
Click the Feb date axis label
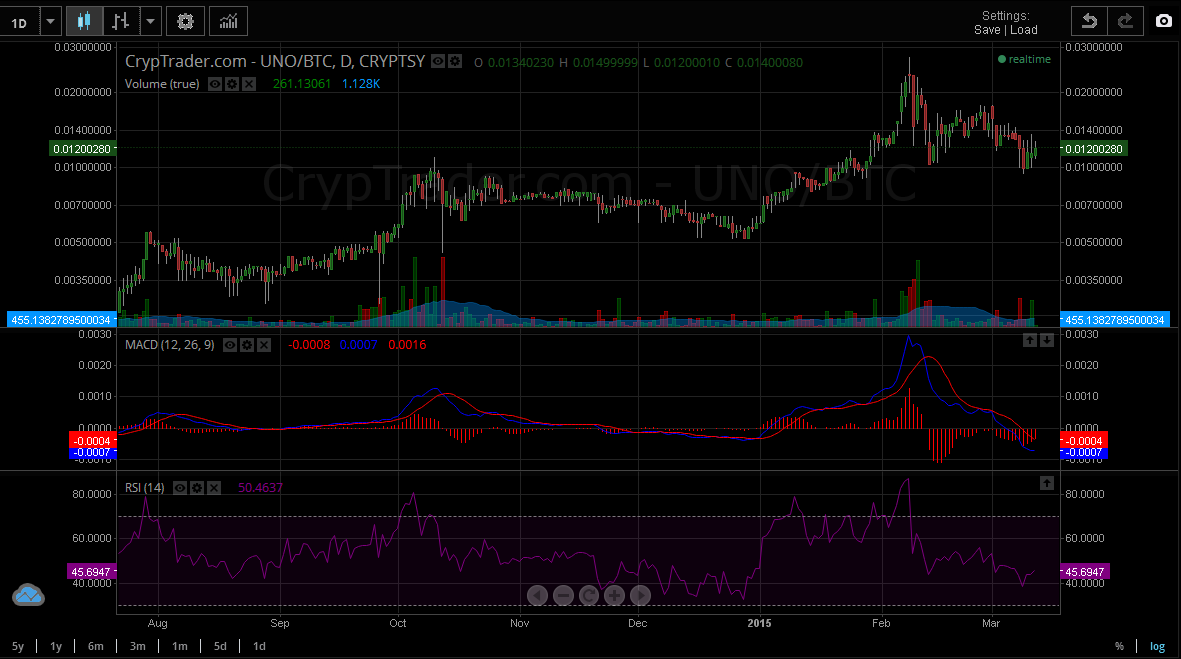click(881, 623)
